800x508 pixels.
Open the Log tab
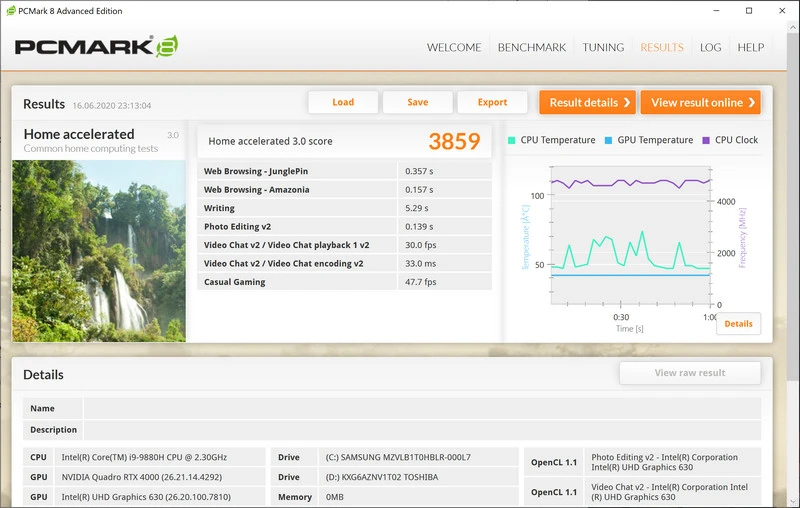(710, 47)
